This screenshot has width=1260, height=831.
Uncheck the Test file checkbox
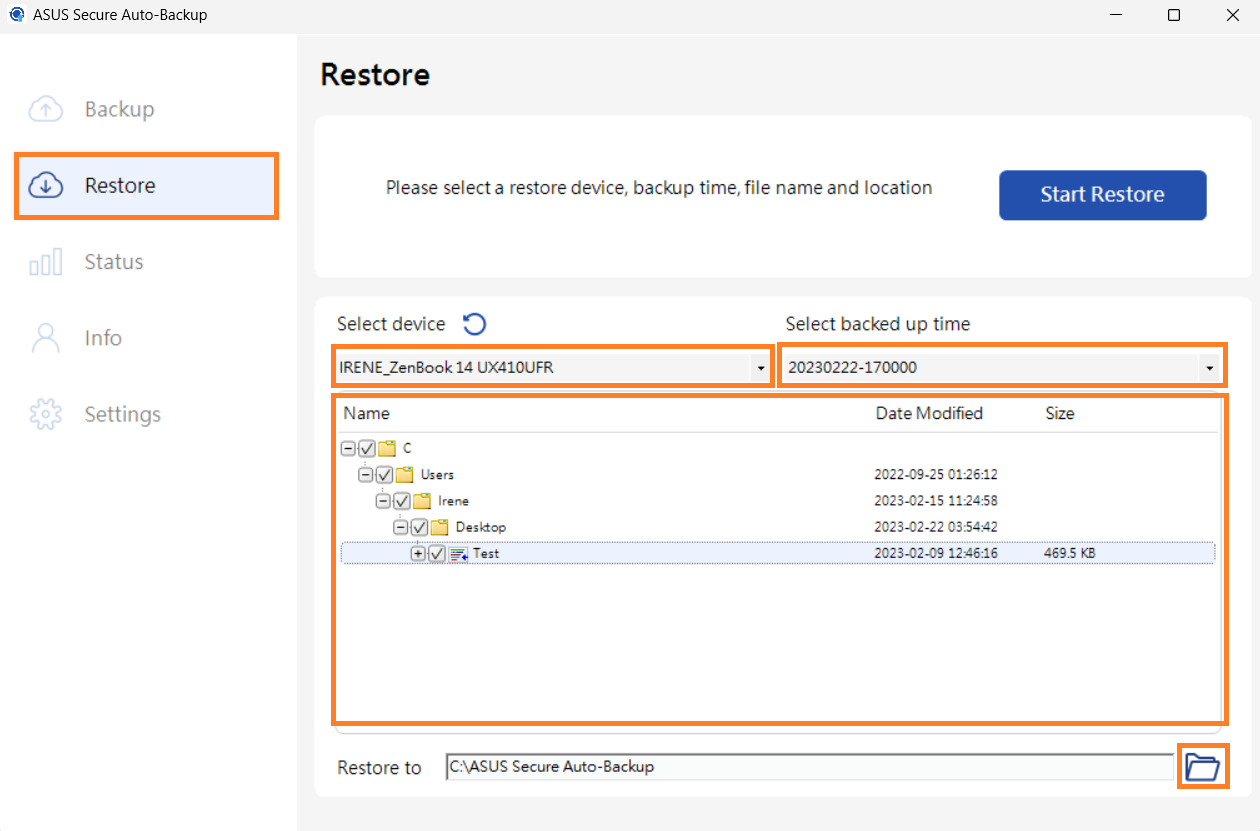436,553
